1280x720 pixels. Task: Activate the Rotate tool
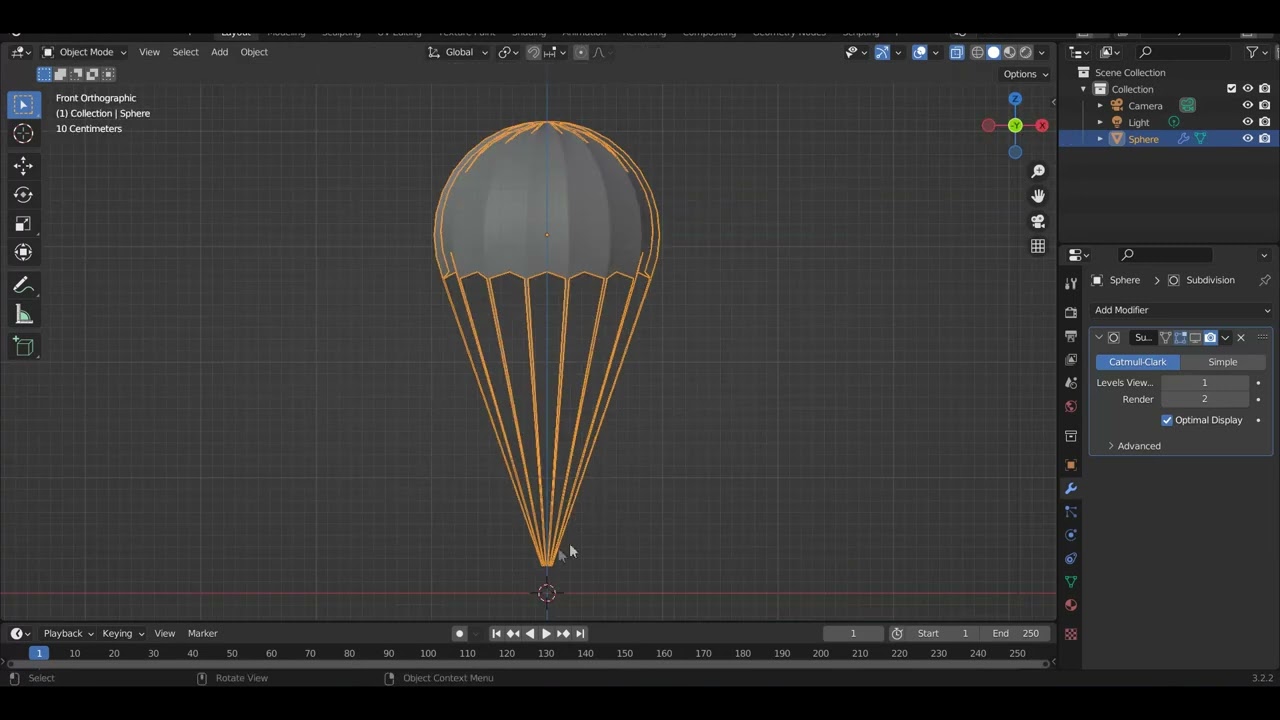click(23, 195)
